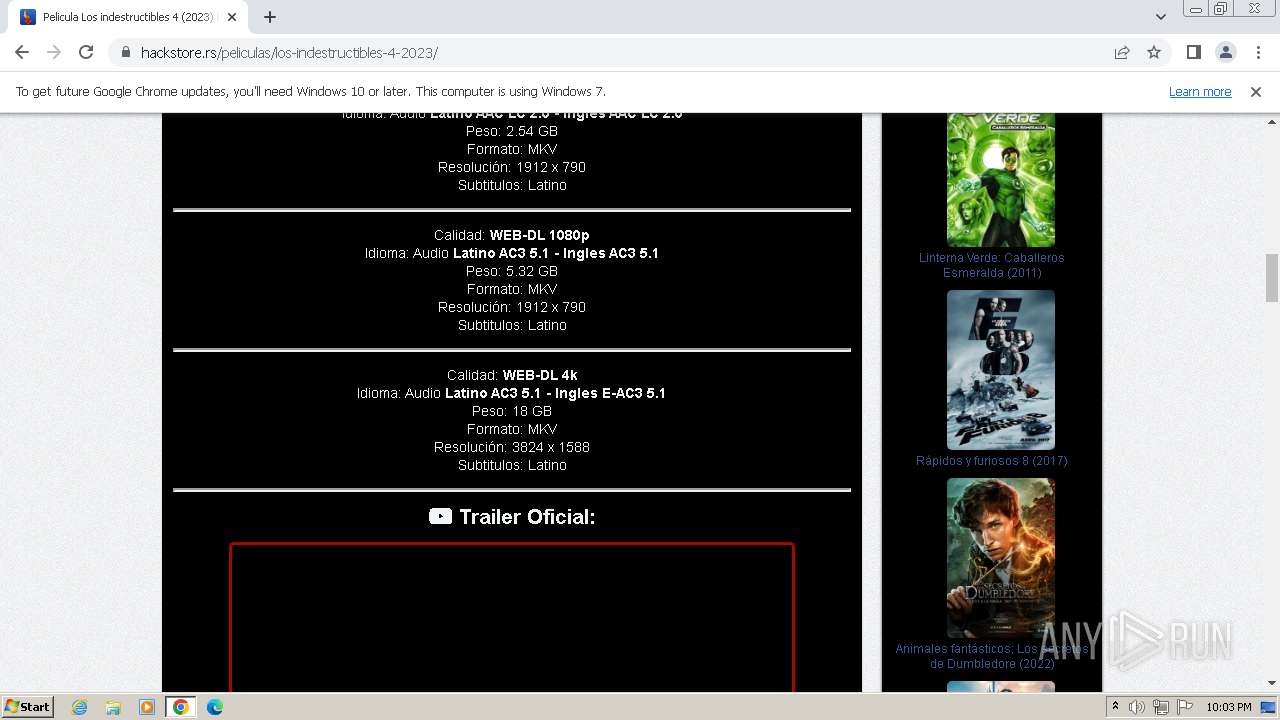Close the Los indestructibles 4 tab
The height and width of the screenshot is (720, 1280).
[232, 17]
